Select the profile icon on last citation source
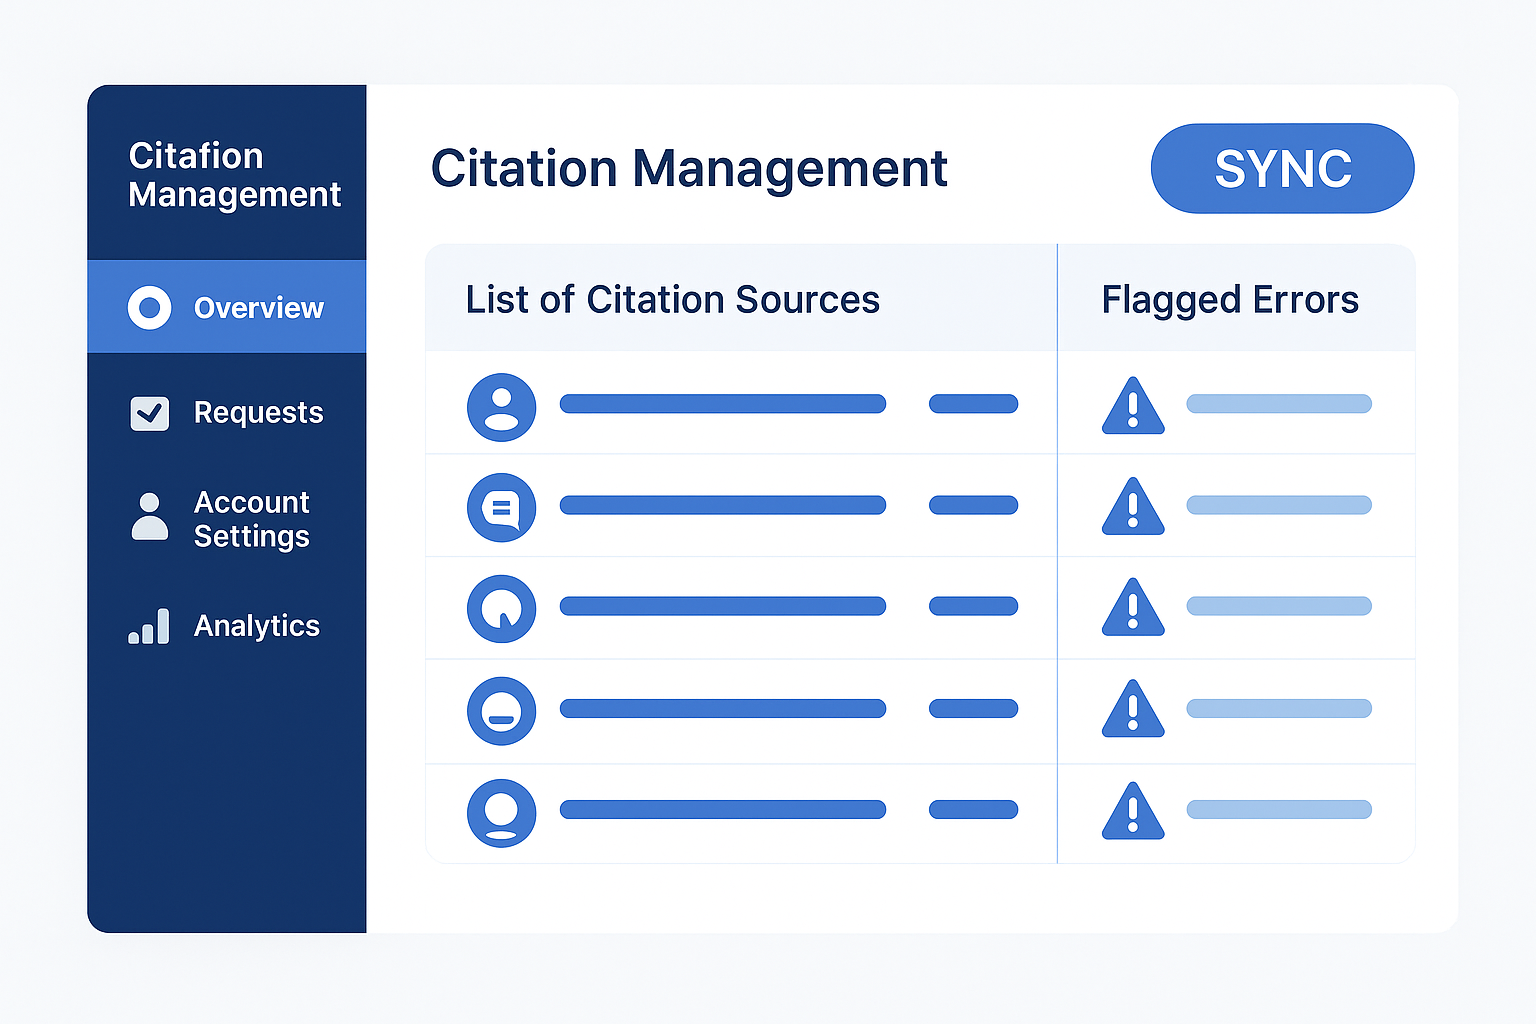 click(x=501, y=813)
